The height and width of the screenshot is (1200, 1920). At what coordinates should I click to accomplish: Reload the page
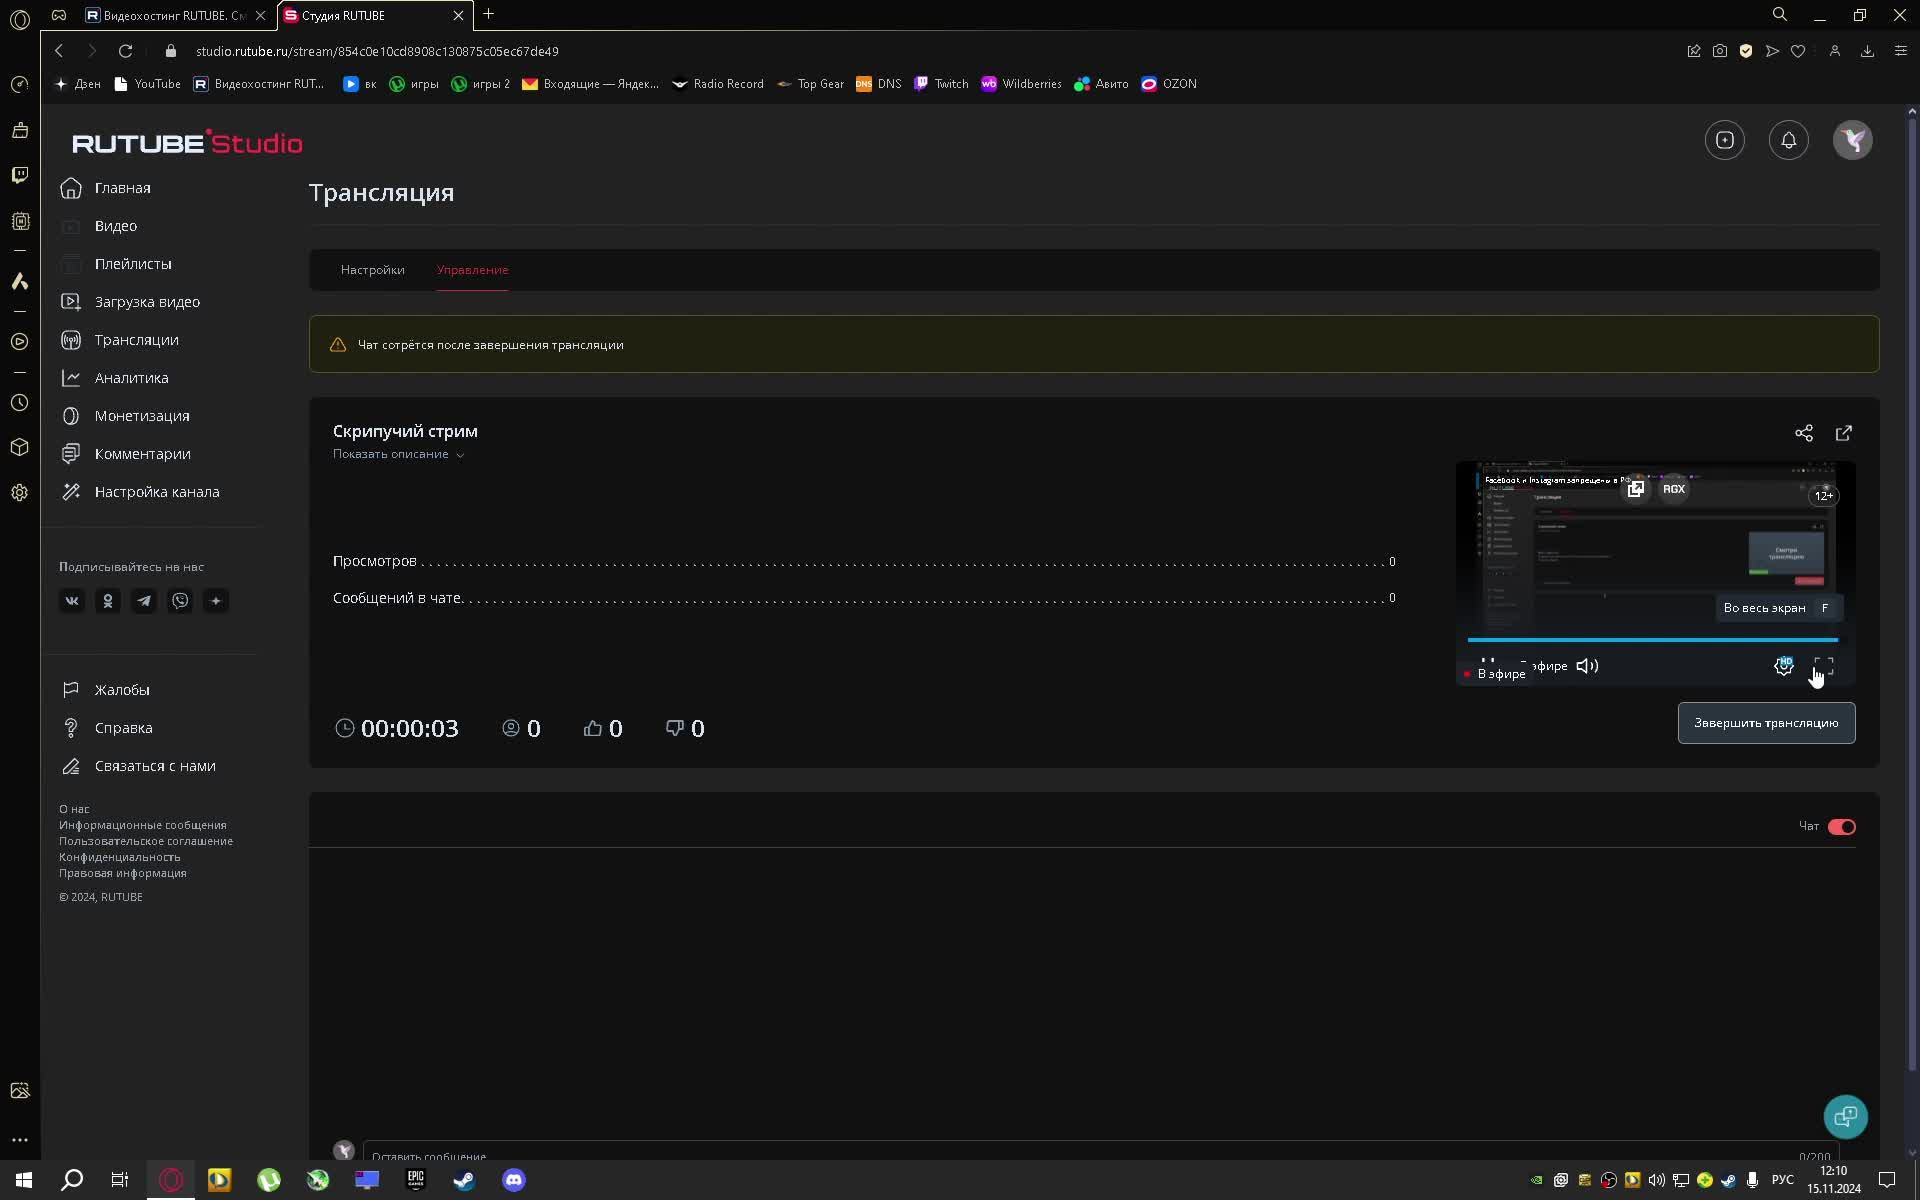[125, 51]
